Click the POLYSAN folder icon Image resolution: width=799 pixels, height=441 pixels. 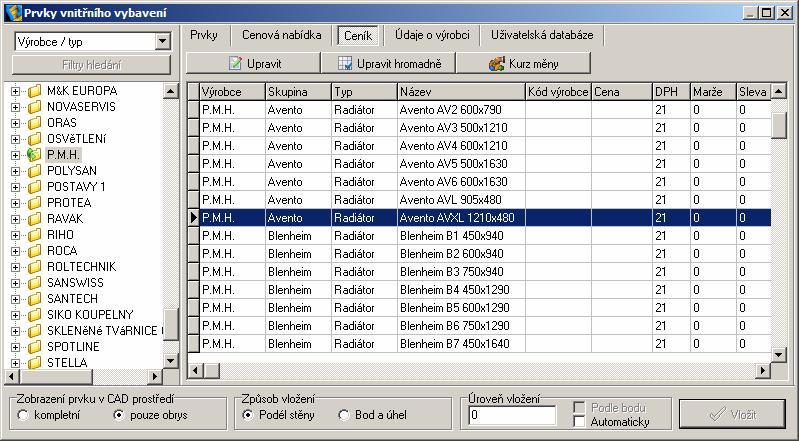point(34,171)
